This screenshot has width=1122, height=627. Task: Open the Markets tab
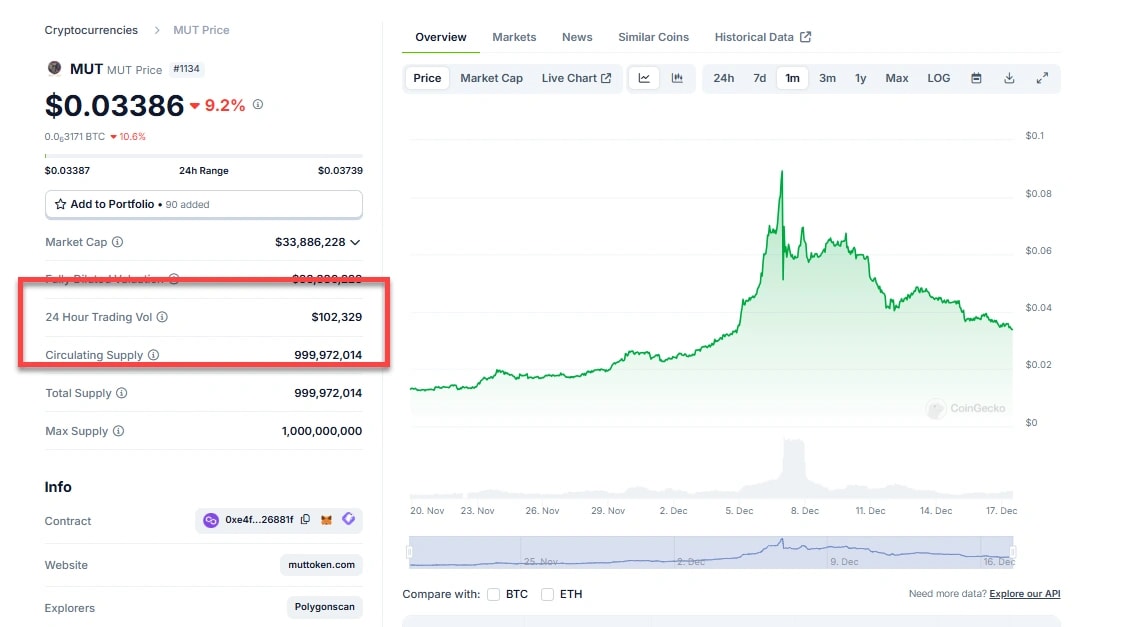tap(514, 37)
